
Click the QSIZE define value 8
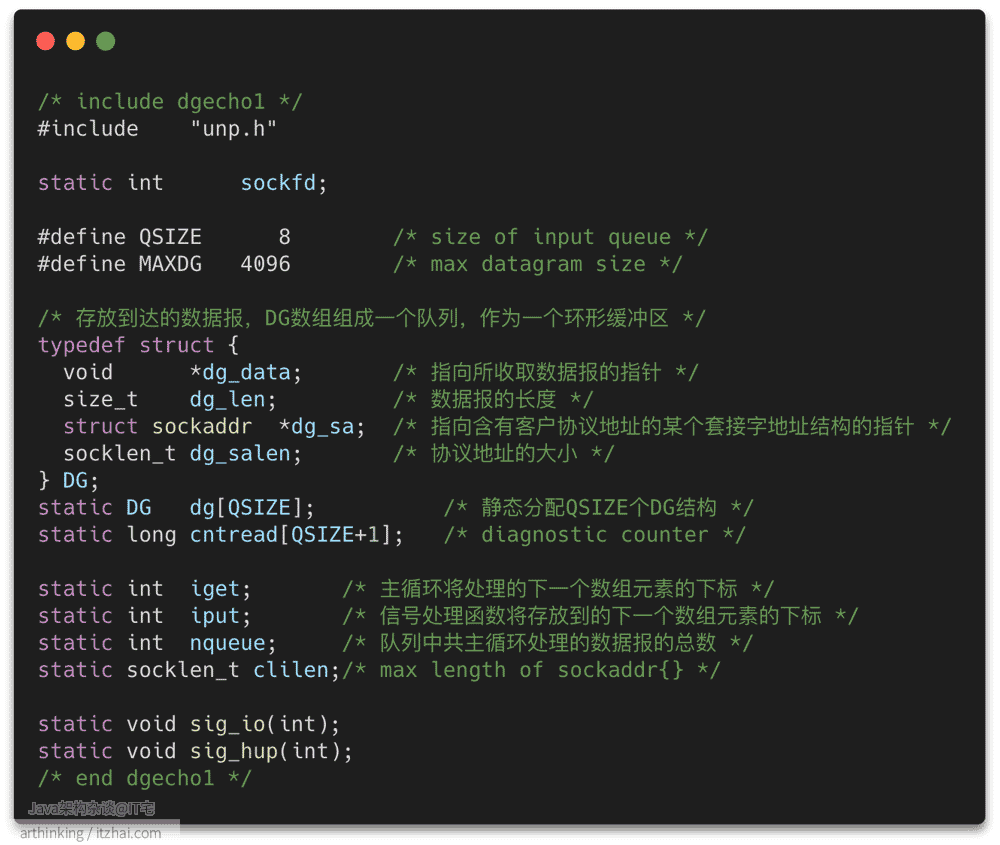[284, 237]
